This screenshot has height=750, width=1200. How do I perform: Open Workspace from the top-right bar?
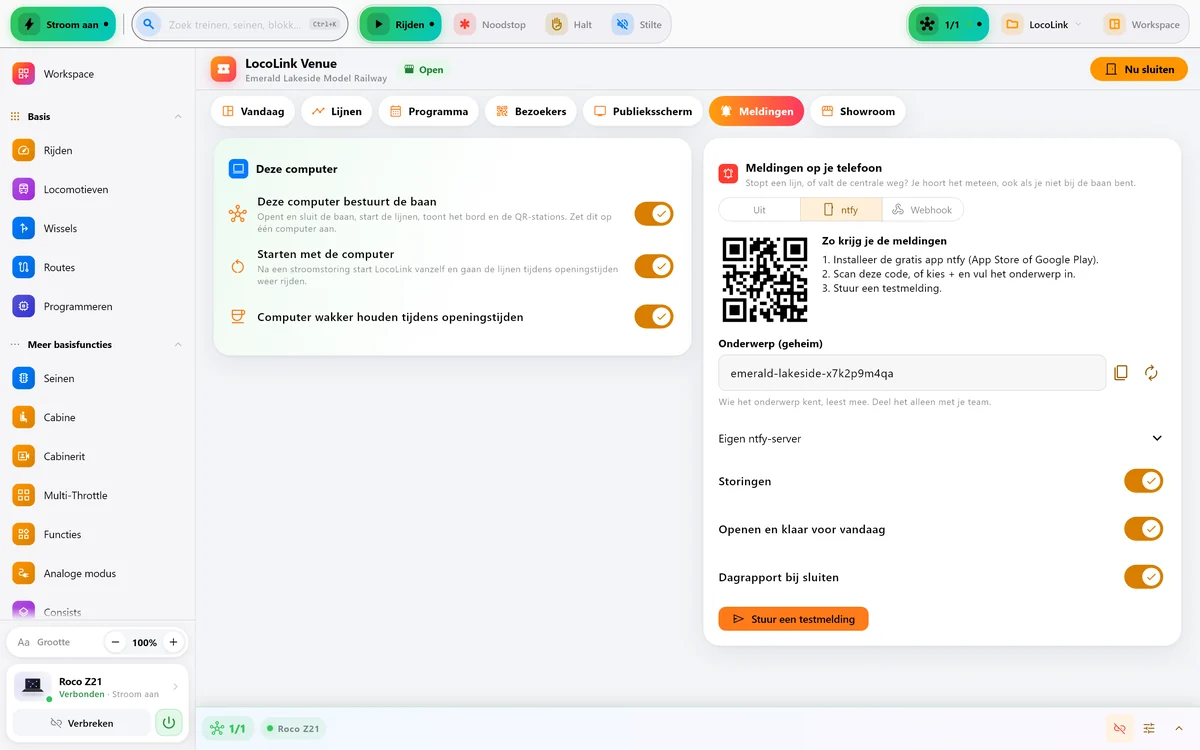1143,24
